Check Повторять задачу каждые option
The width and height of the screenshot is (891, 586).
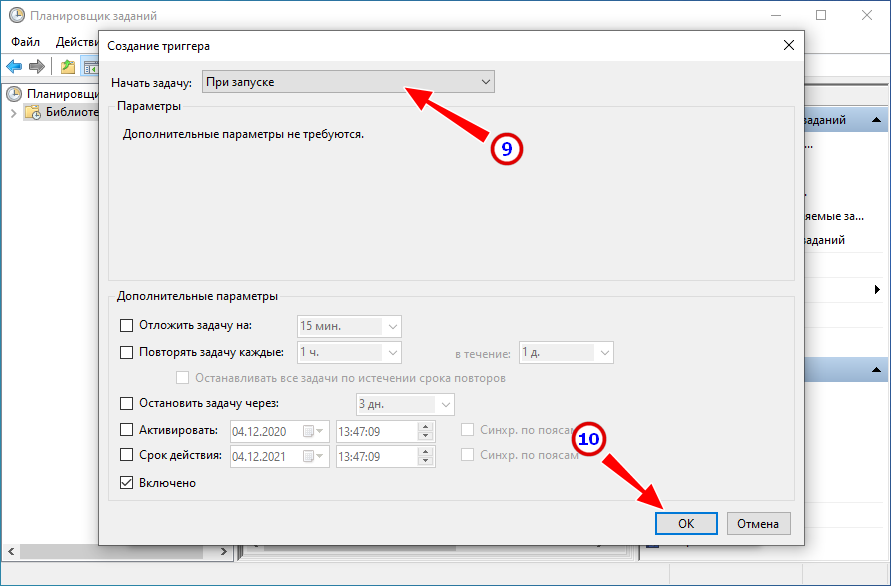pos(126,352)
